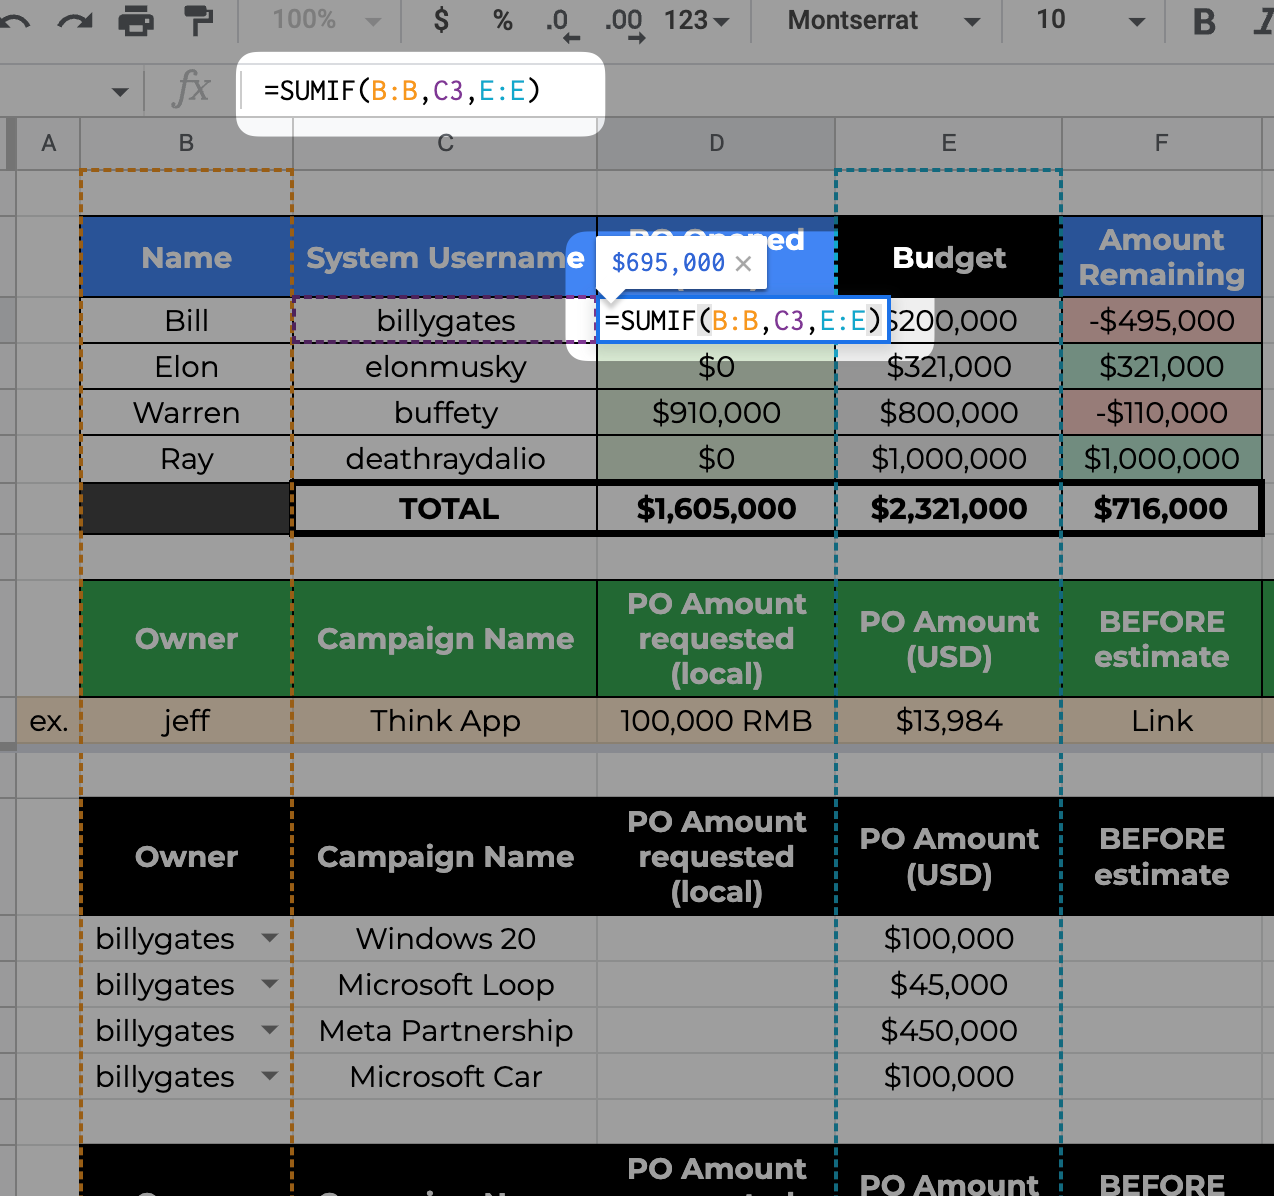This screenshot has width=1274, height=1196.
Task: Open the Montserrat font dropdown
Action: point(884,20)
